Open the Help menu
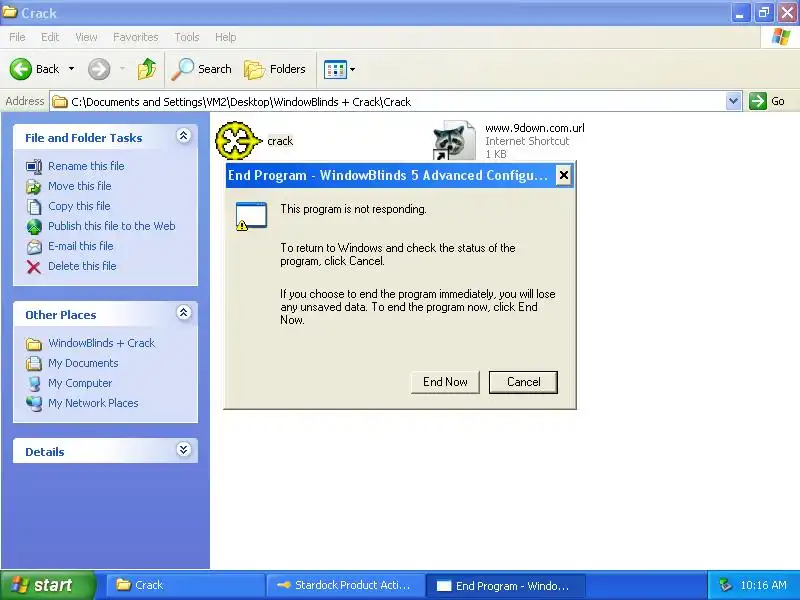800x600 pixels. coord(225,37)
